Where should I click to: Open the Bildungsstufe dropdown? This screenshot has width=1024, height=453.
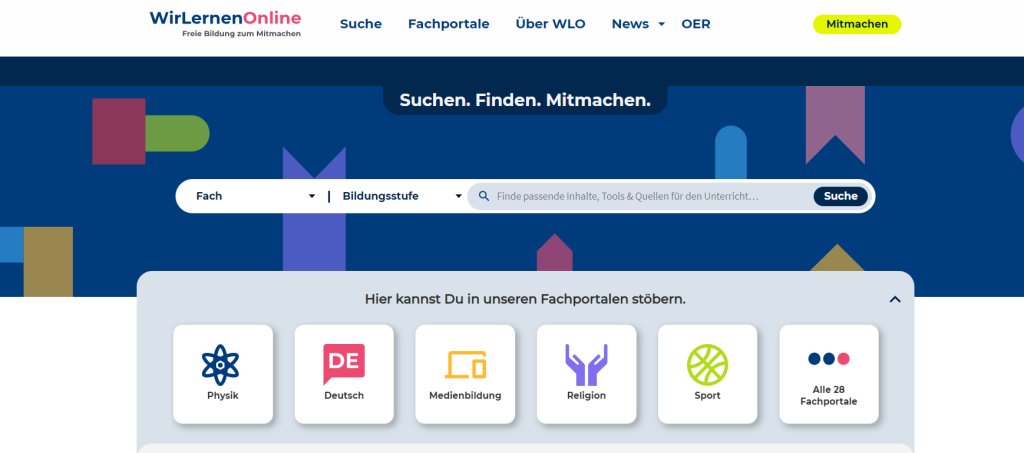pyautogui.click(x=401, y=196)
